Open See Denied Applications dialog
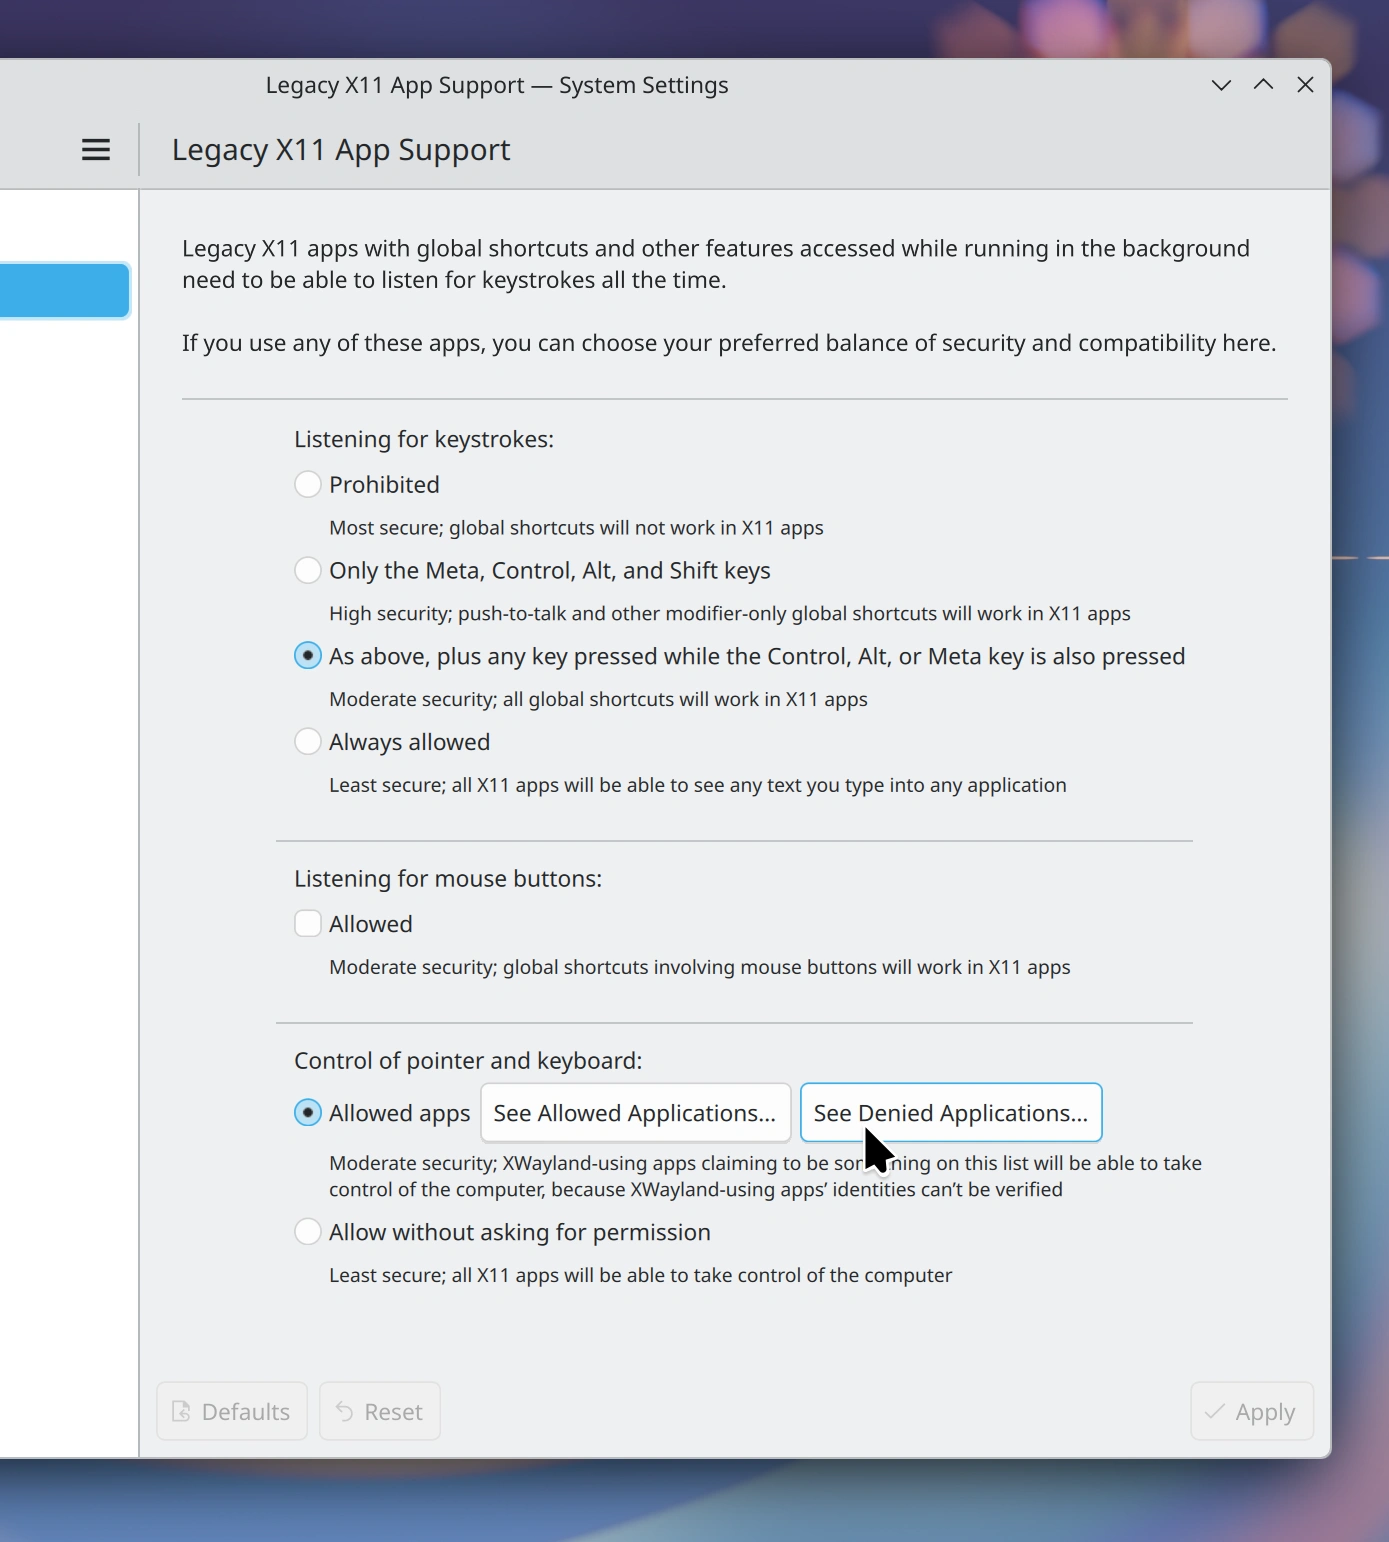 (x=951, y=1113)
